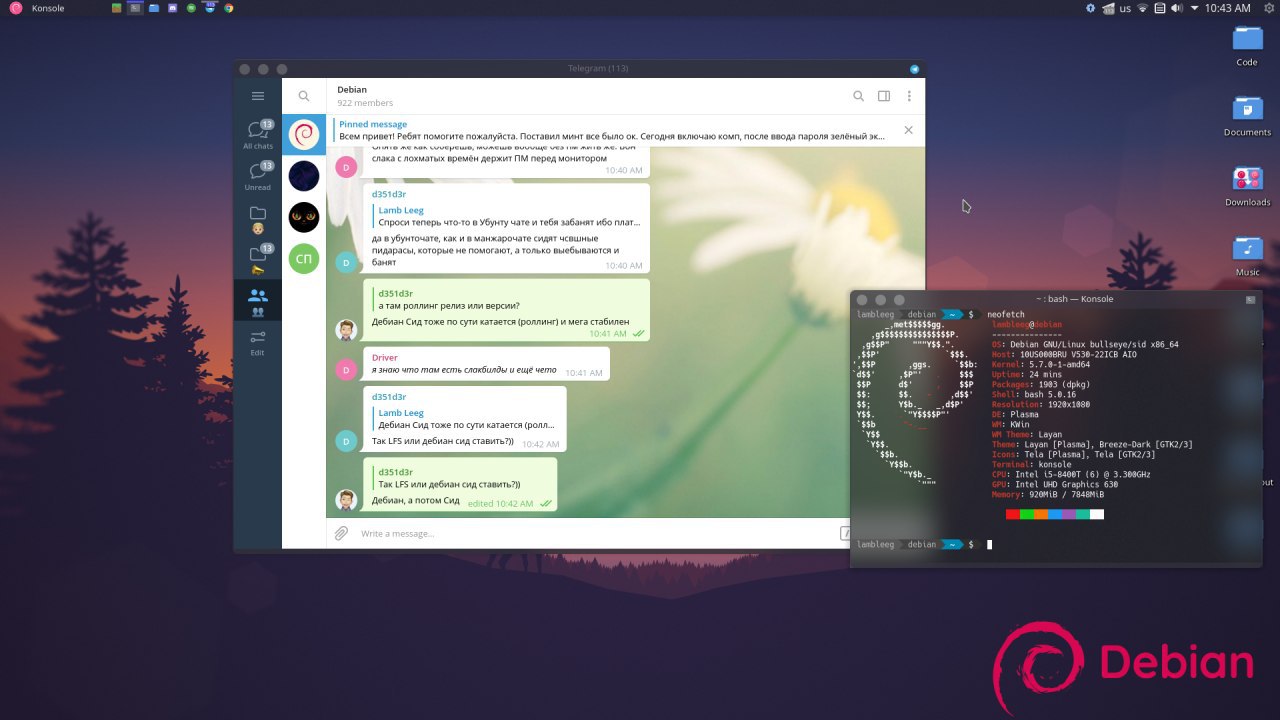Click the quoted reply 'а там роллинг релиз'

coord(448,299)
